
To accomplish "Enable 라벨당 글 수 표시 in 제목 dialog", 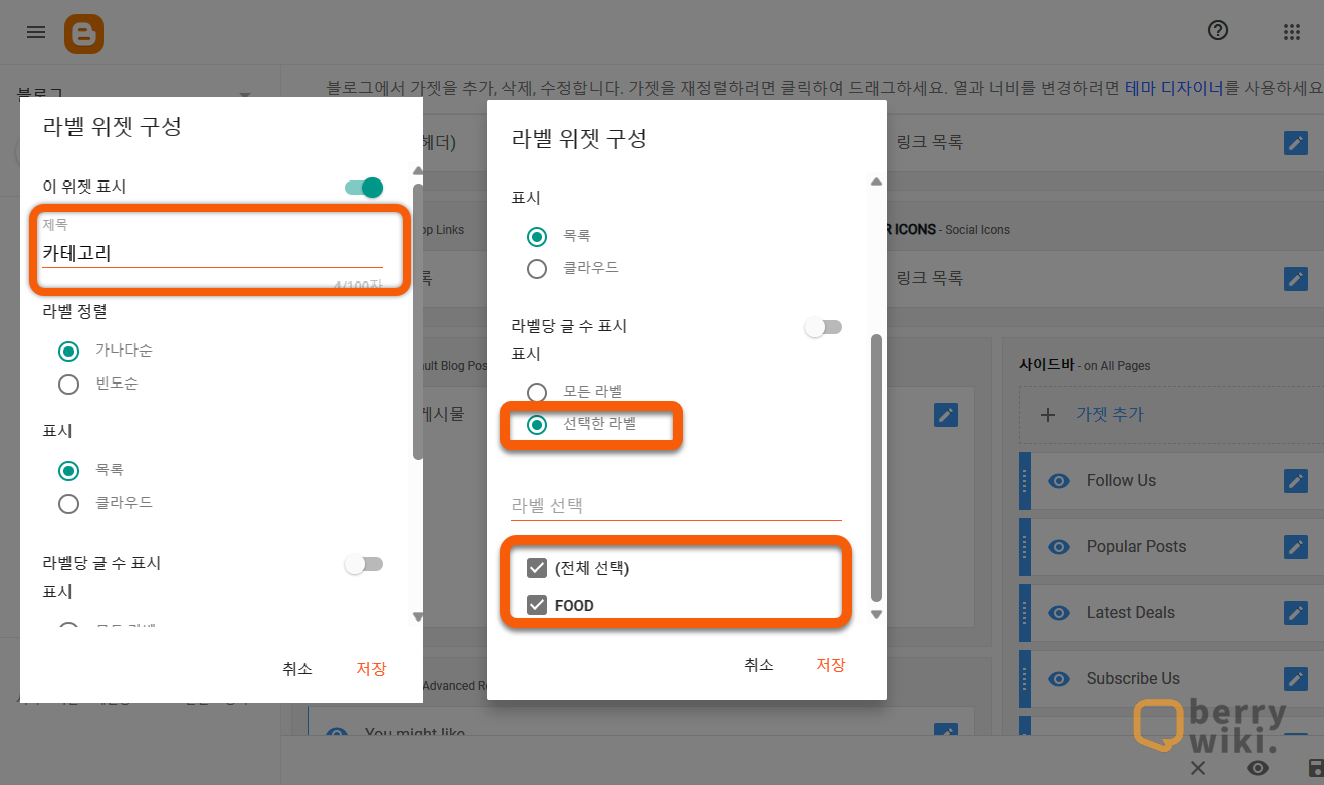I will pyautogui.click(x=364, y=564).
